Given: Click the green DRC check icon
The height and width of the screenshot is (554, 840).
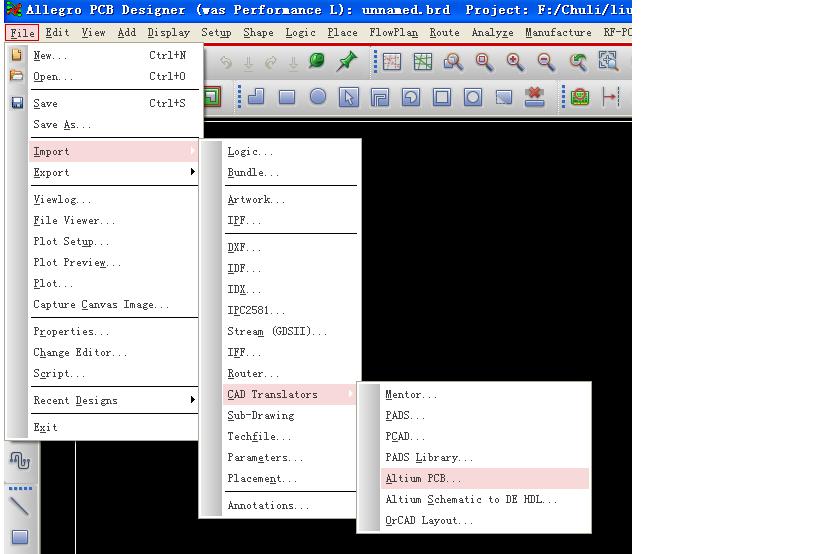Looking at the screenshot, I should tap(580, 97).
